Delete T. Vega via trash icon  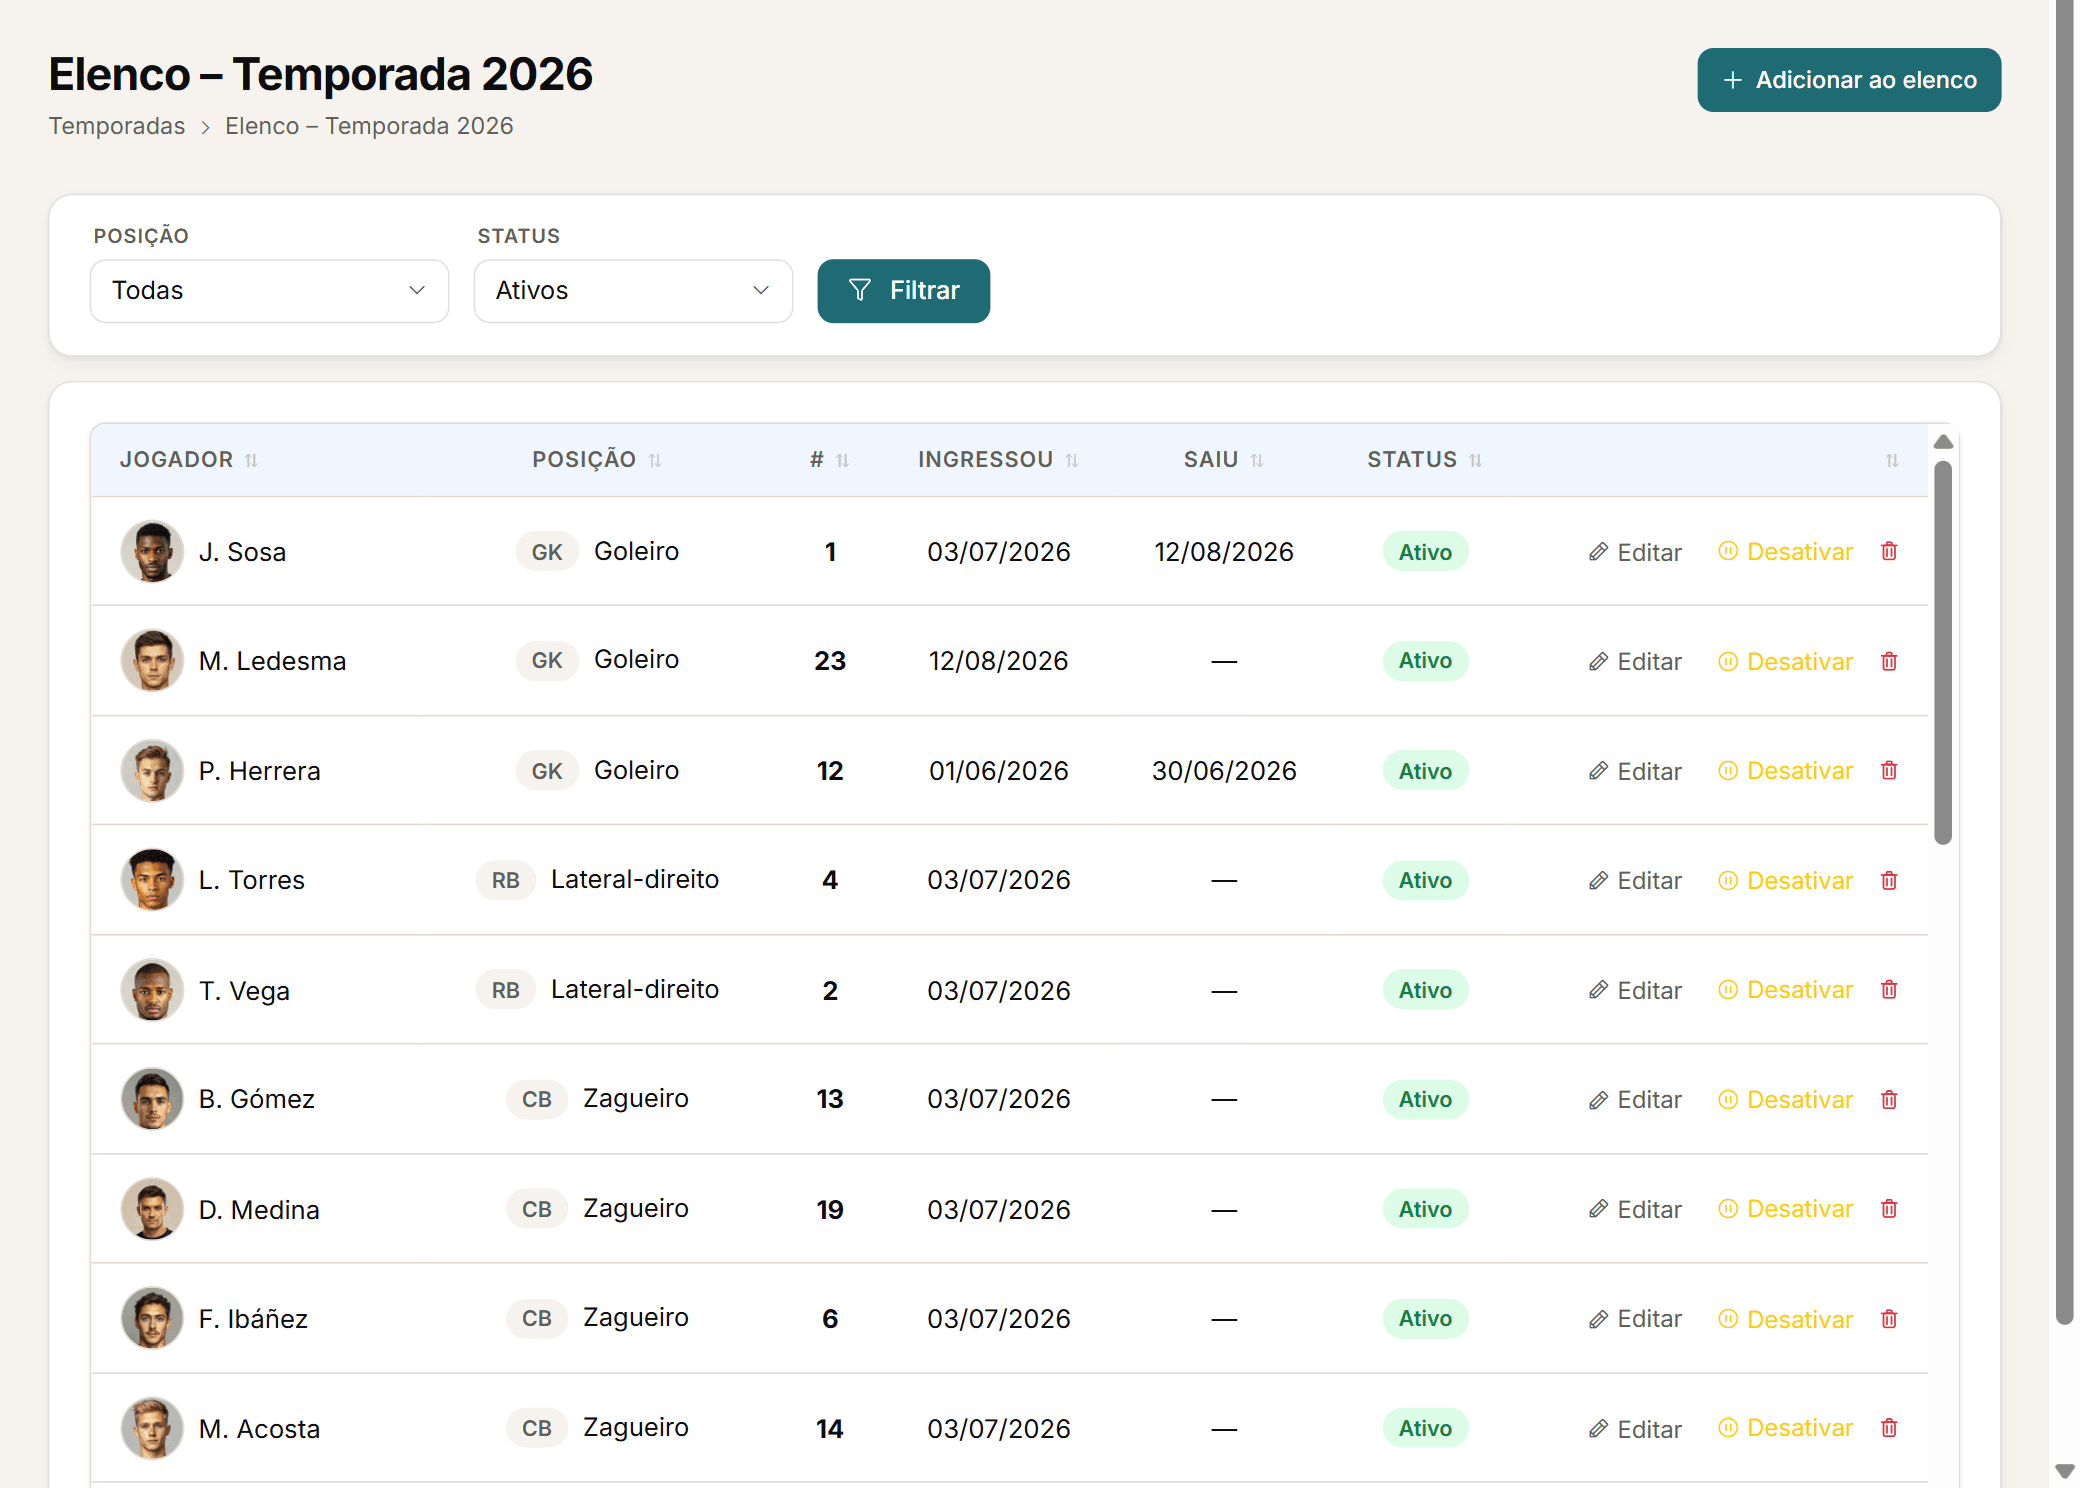pos(1889,989)
